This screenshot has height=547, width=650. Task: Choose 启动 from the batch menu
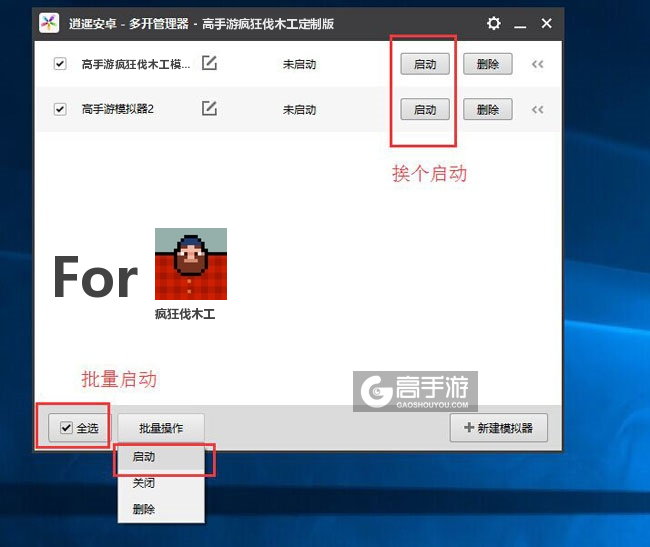tap(161, 457)
